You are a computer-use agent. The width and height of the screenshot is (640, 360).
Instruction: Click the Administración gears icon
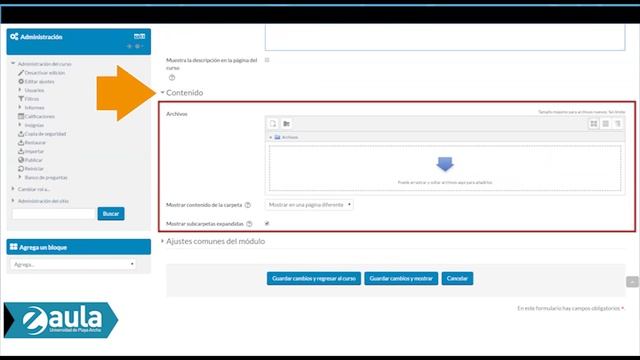pos(14,37)
